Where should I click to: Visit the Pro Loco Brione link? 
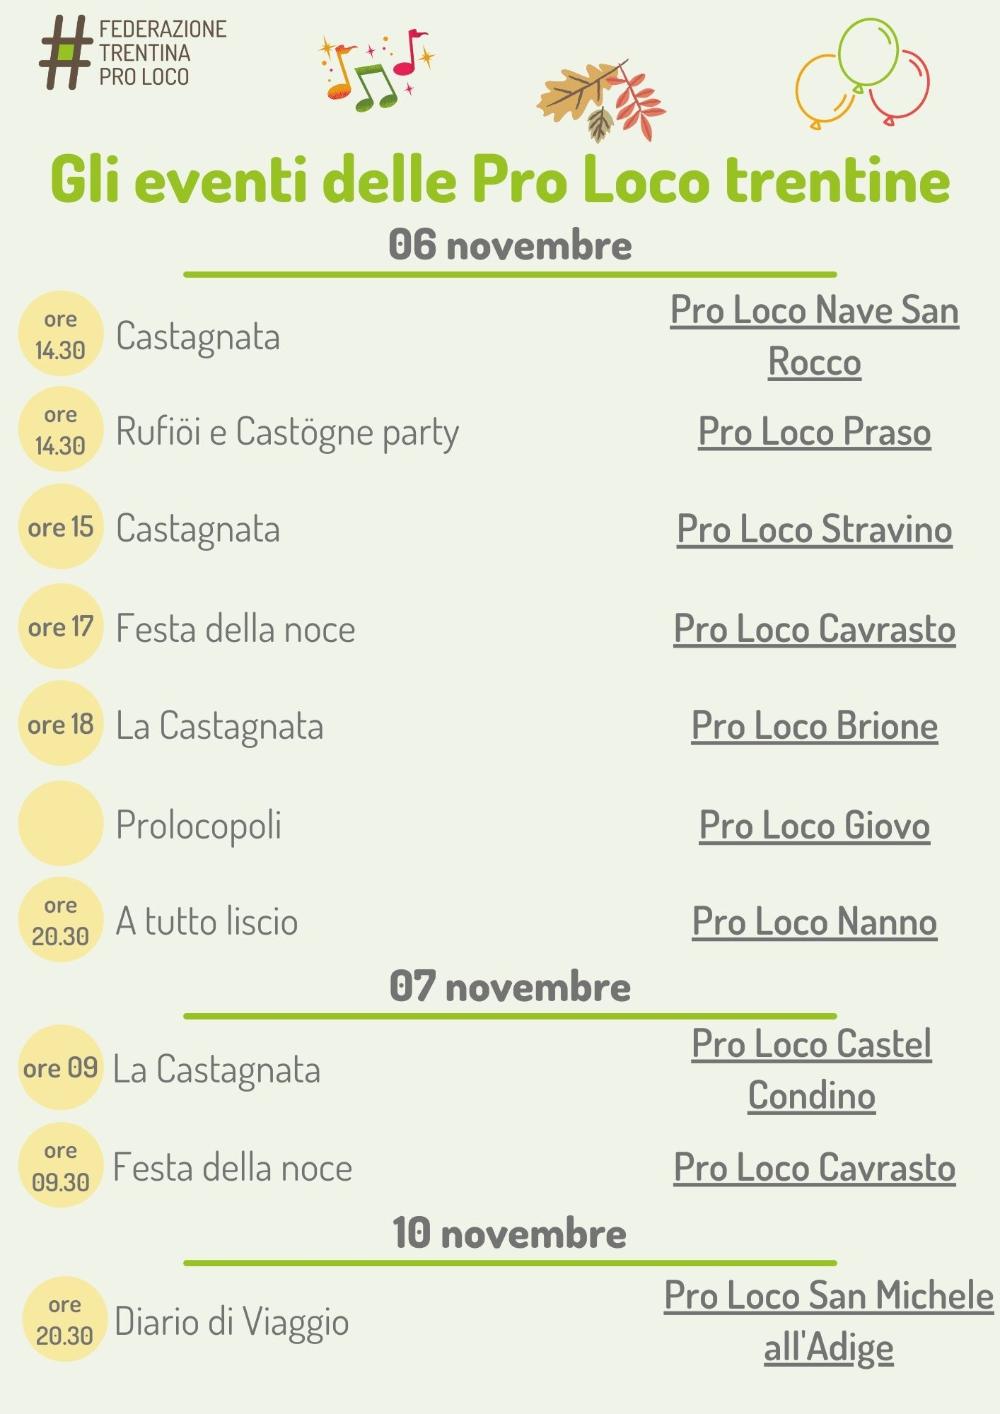[814, 726]
